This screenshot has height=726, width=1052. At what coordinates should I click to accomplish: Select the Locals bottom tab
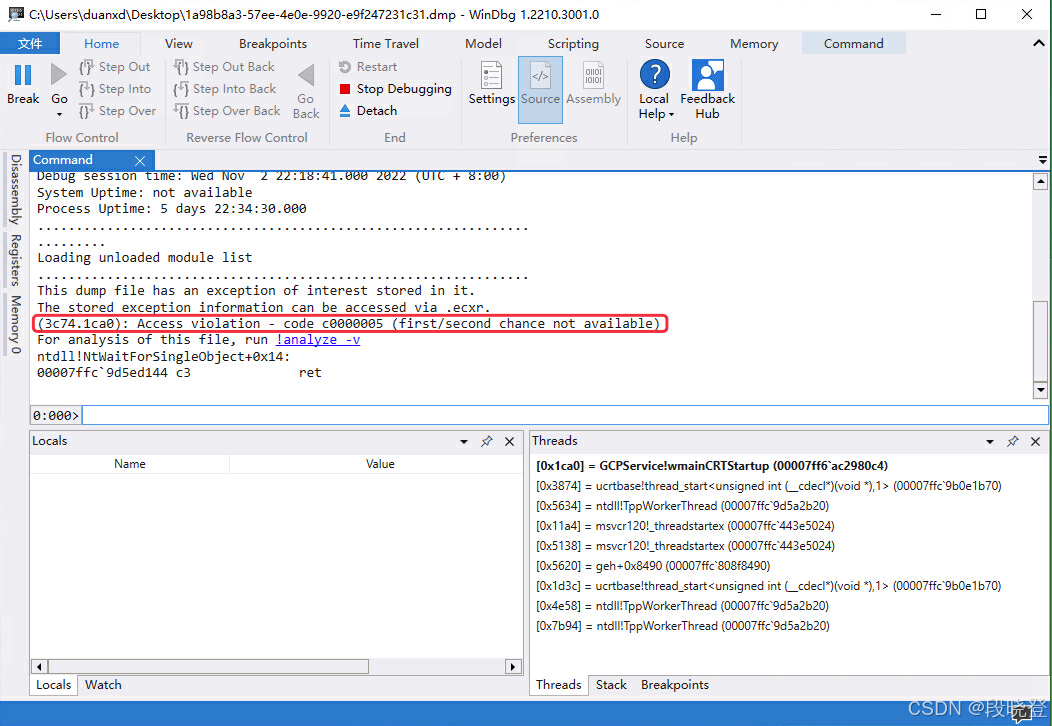coord(54,685)
